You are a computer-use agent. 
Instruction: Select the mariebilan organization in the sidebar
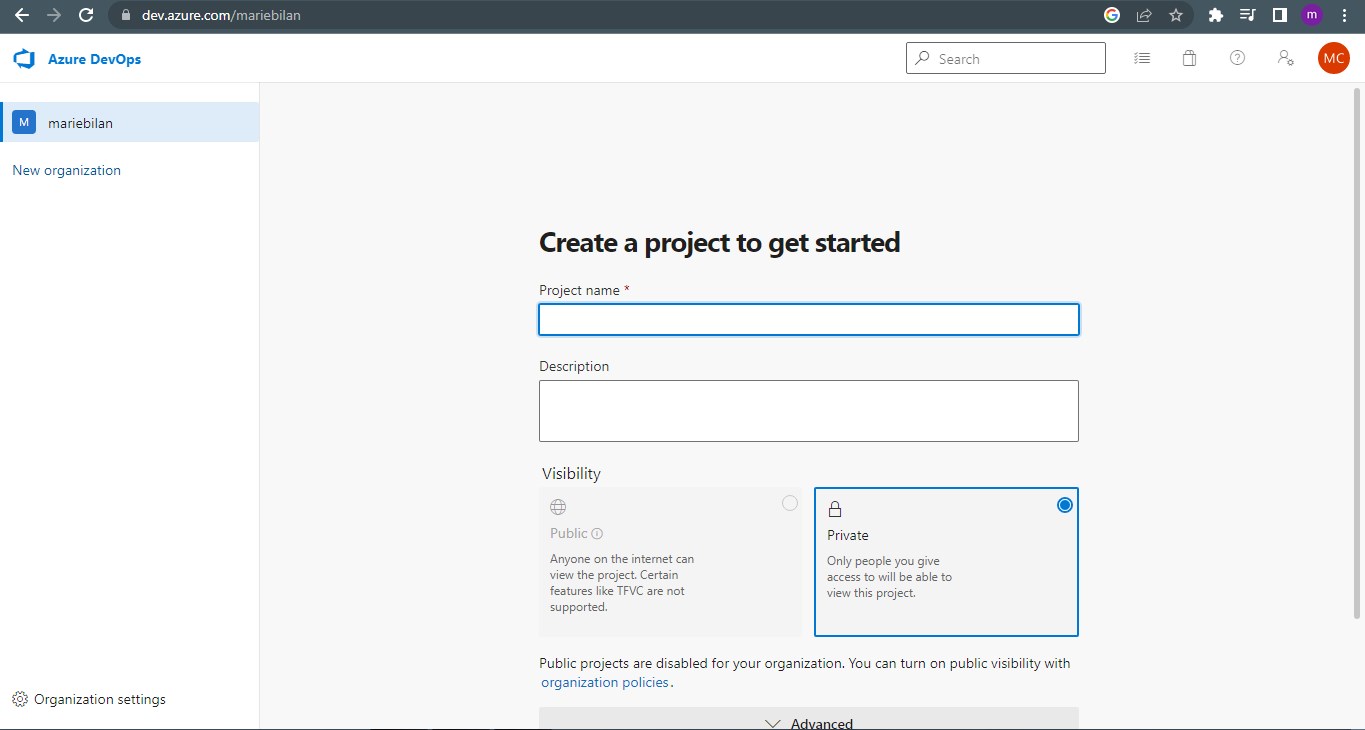pyautogui.click(x=81, y=122)
